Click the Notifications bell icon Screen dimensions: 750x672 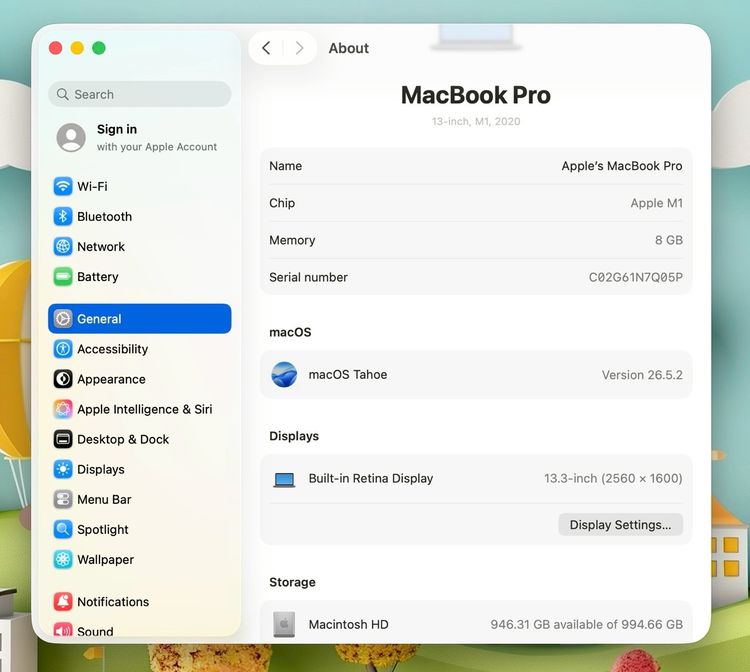pyautogui.click(x=63, y=601)
